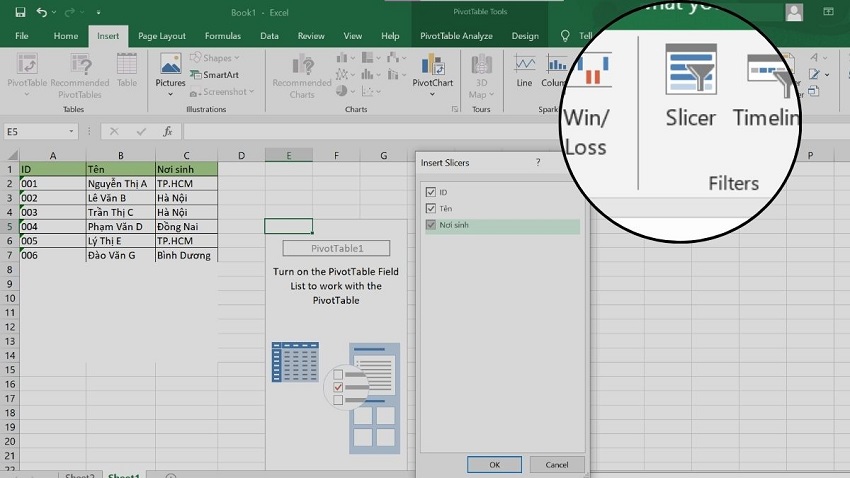Click the Undo arrow icon

42,13
